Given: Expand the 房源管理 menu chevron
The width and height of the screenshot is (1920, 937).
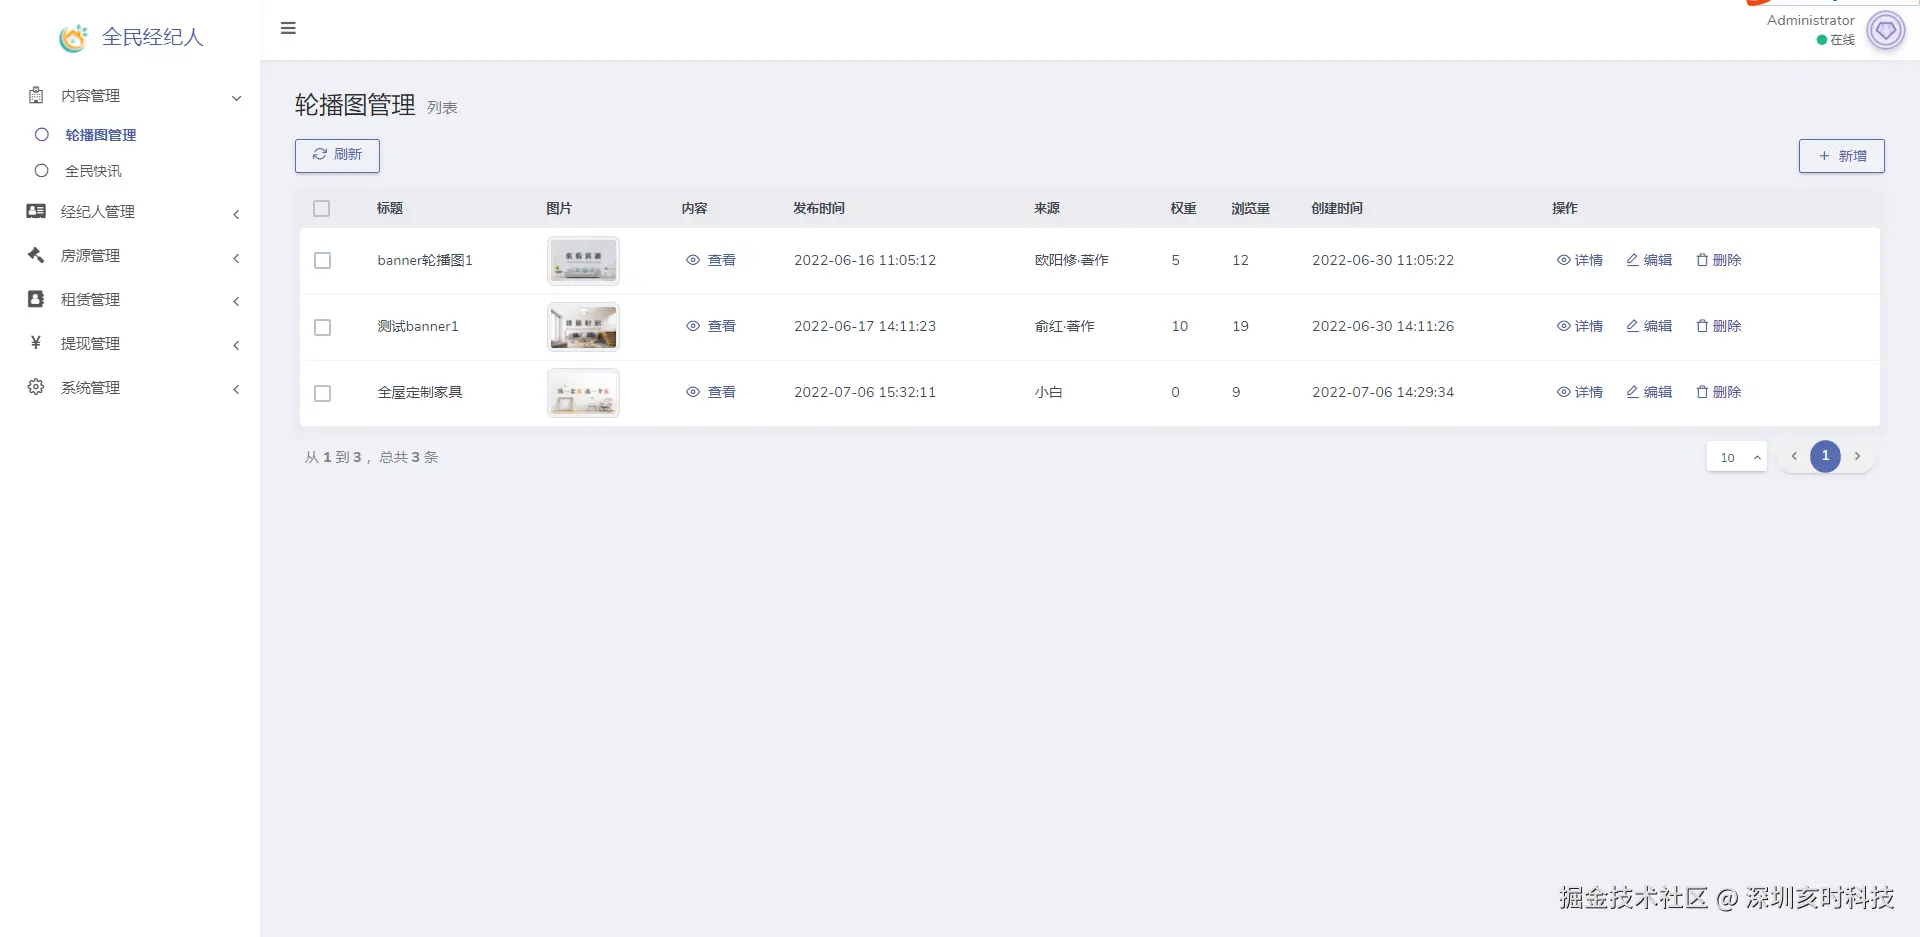Looking at the screenshot, I should [x=236, y=258].
